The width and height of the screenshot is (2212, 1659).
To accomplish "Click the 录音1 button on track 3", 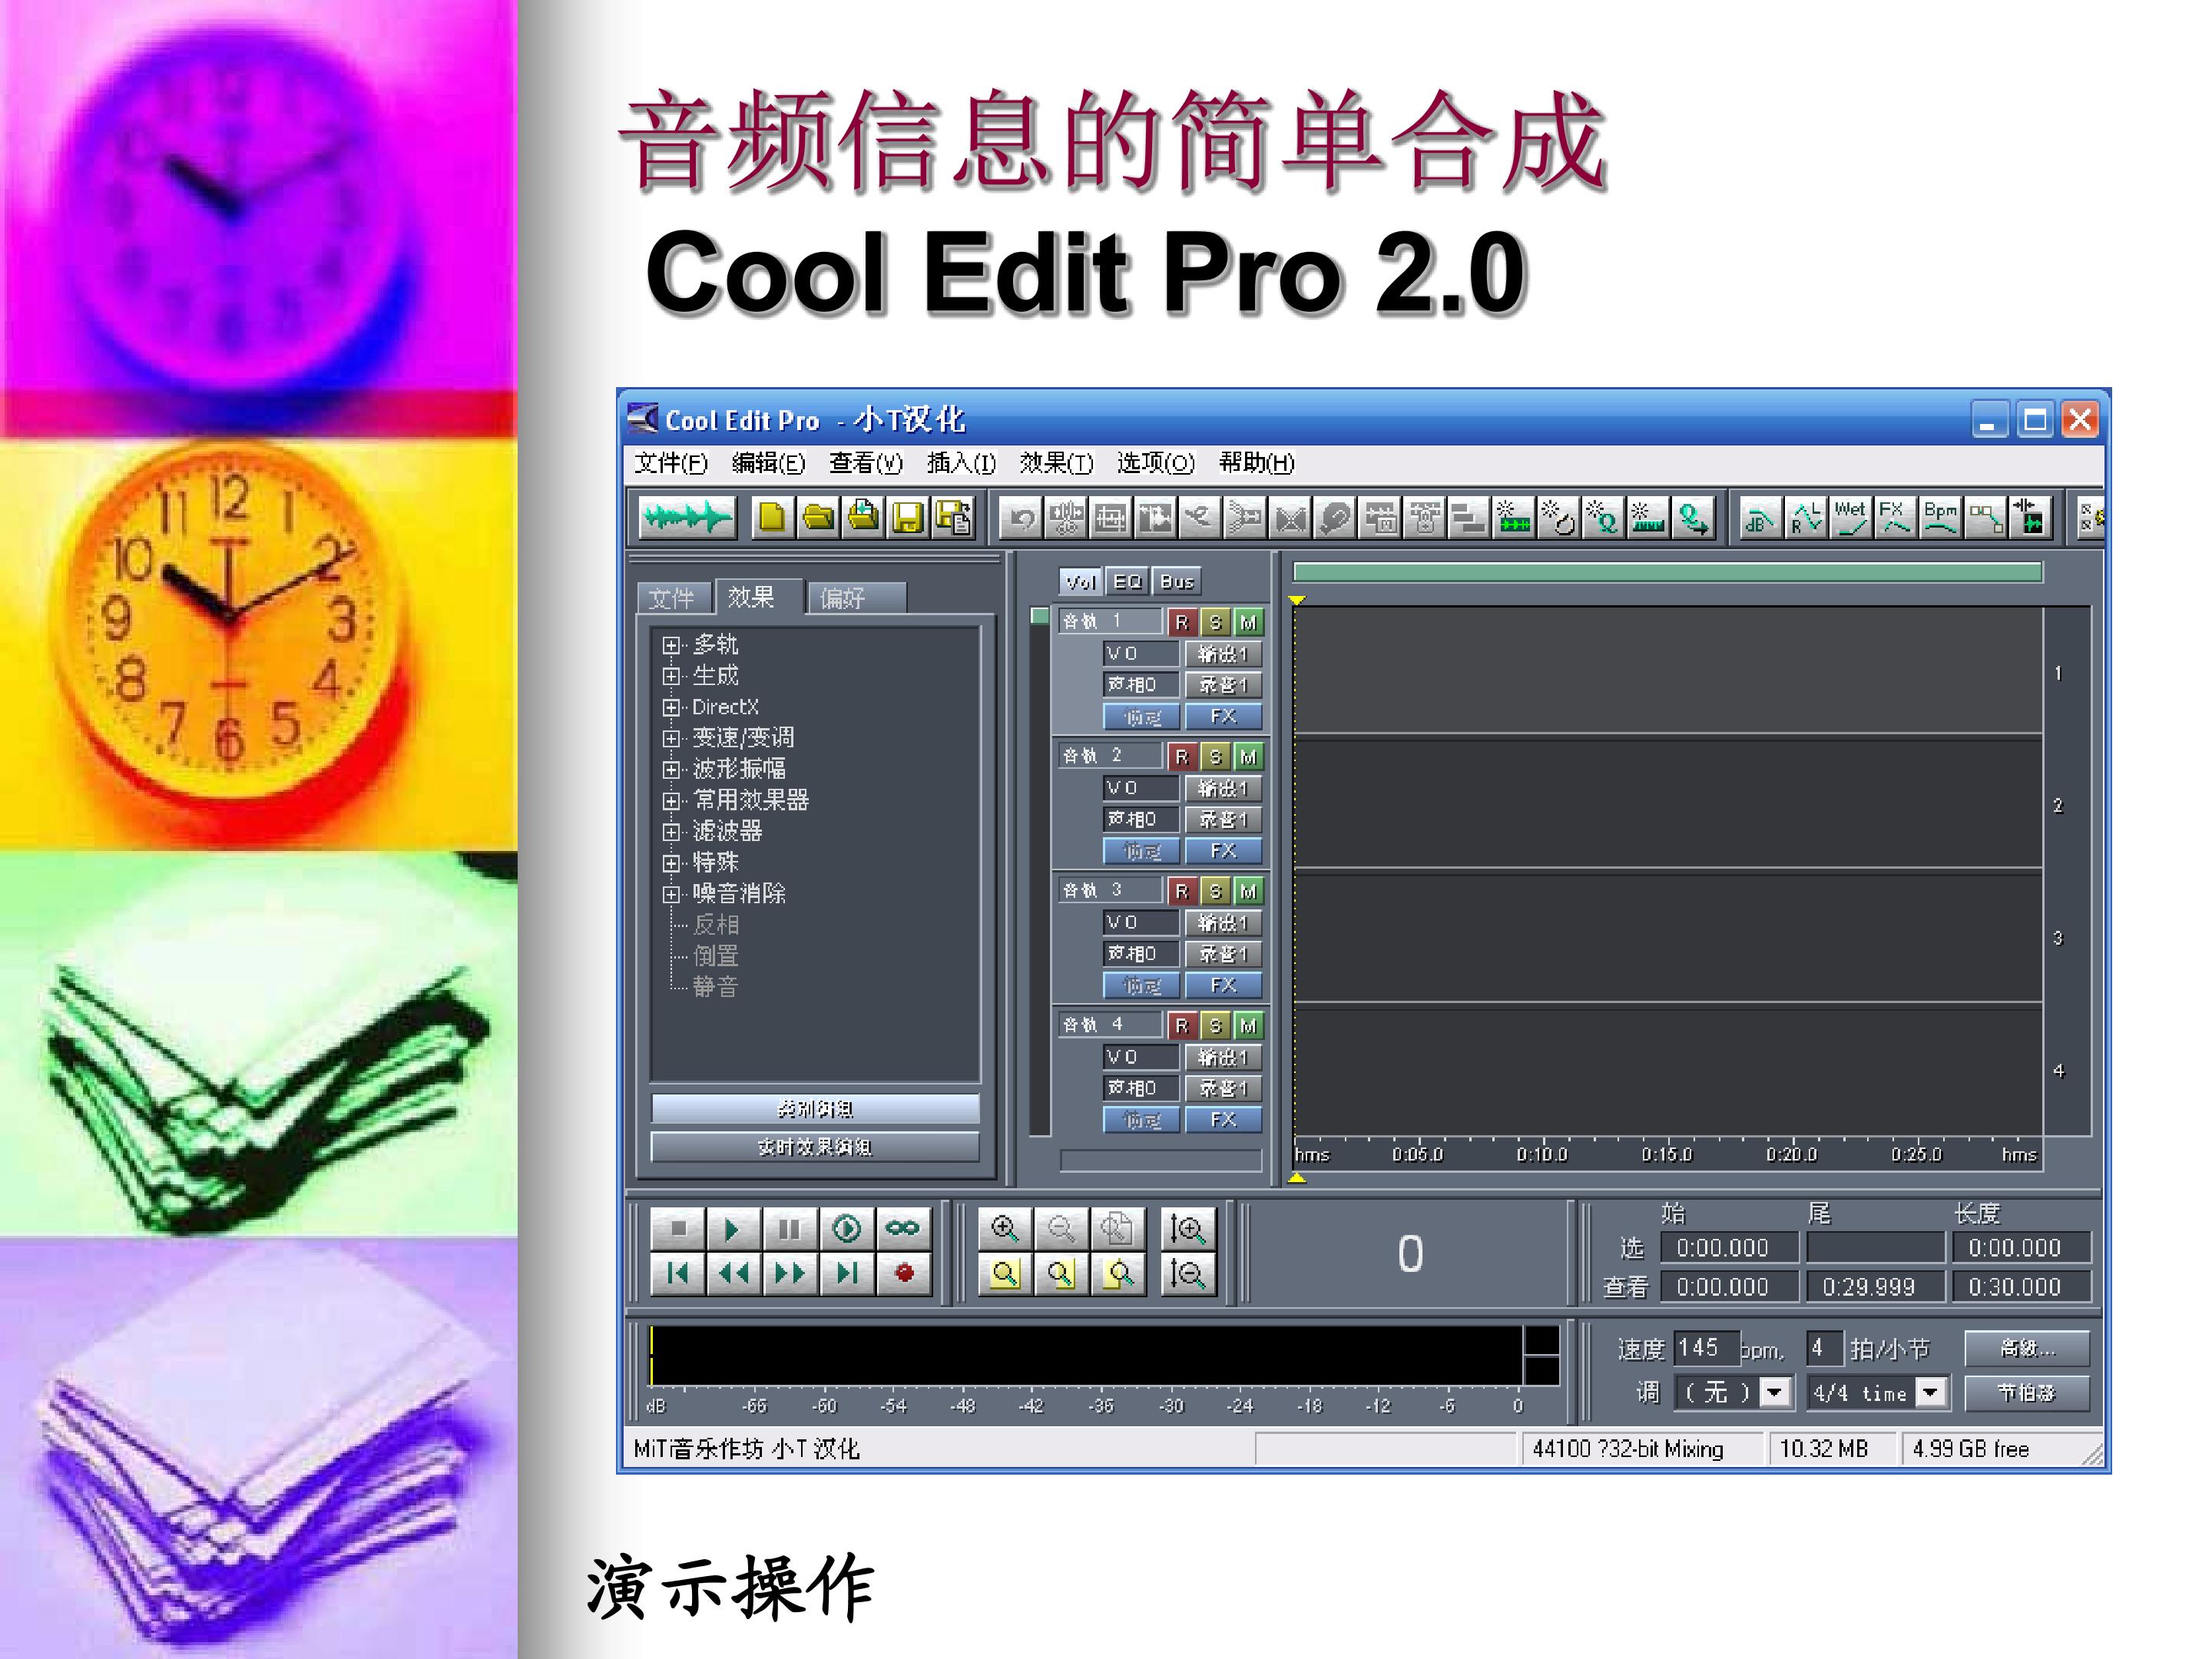I will coord(1223,954).
